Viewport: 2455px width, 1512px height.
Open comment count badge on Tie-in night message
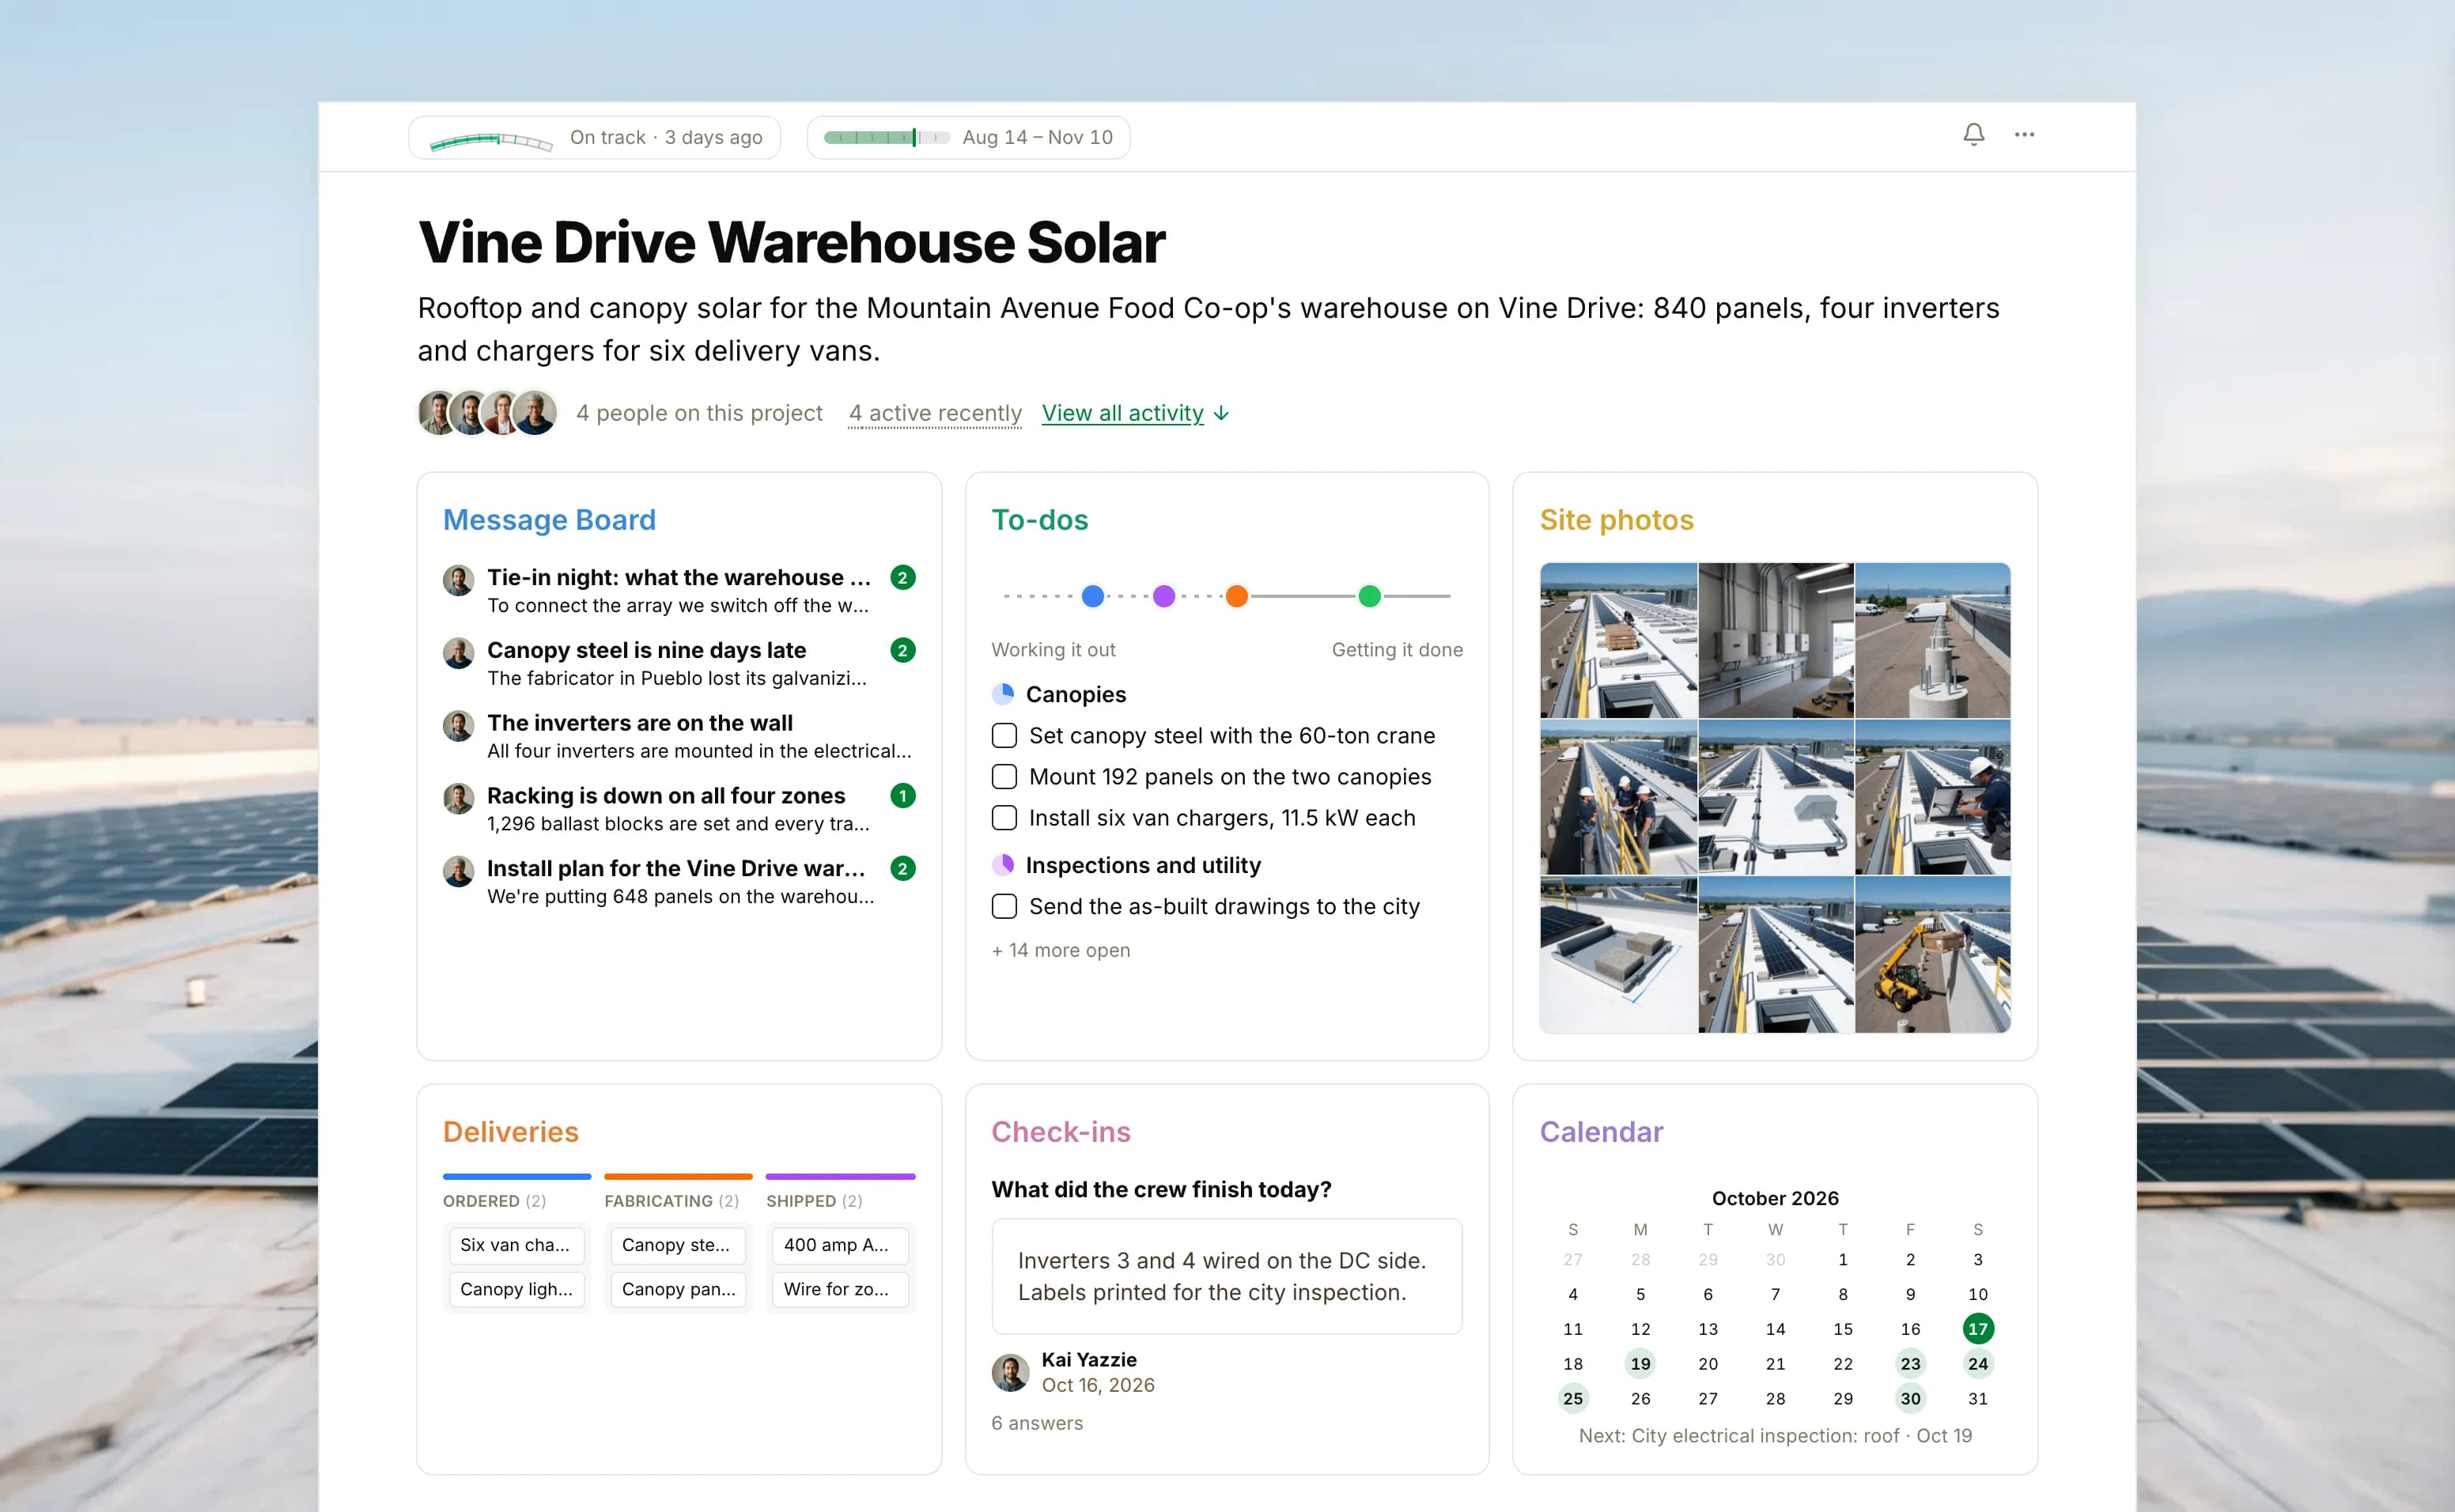click(902, 577)
